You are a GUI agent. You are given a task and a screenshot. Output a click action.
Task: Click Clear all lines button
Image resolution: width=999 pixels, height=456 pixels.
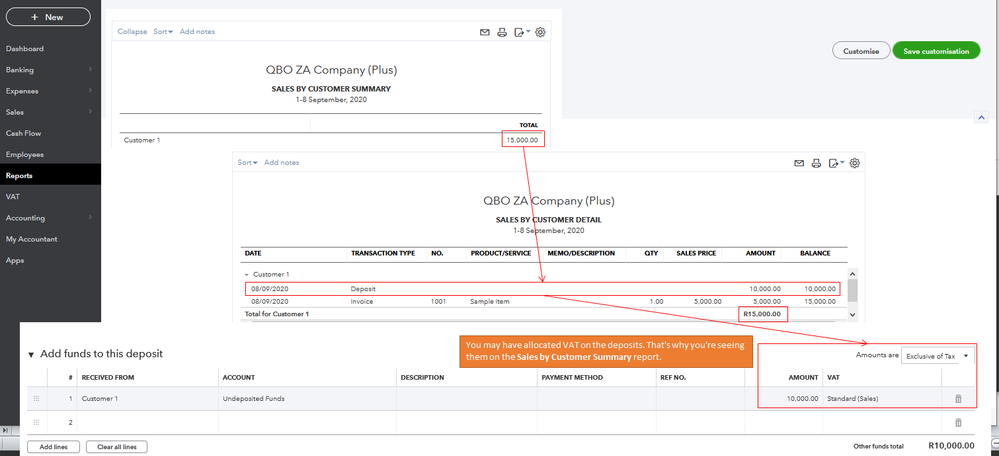(117, 447)
